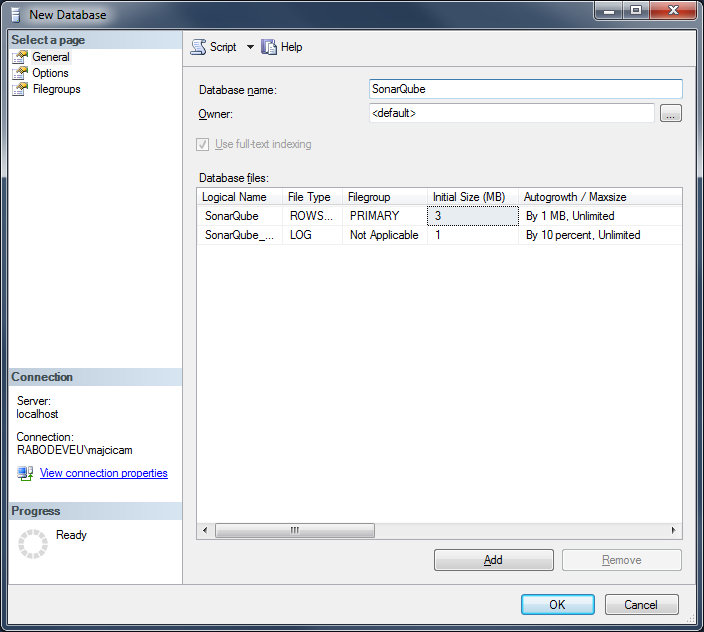The image size is (704, 632).
Task: Close the New Database window
Action: [x=673, y=11]
